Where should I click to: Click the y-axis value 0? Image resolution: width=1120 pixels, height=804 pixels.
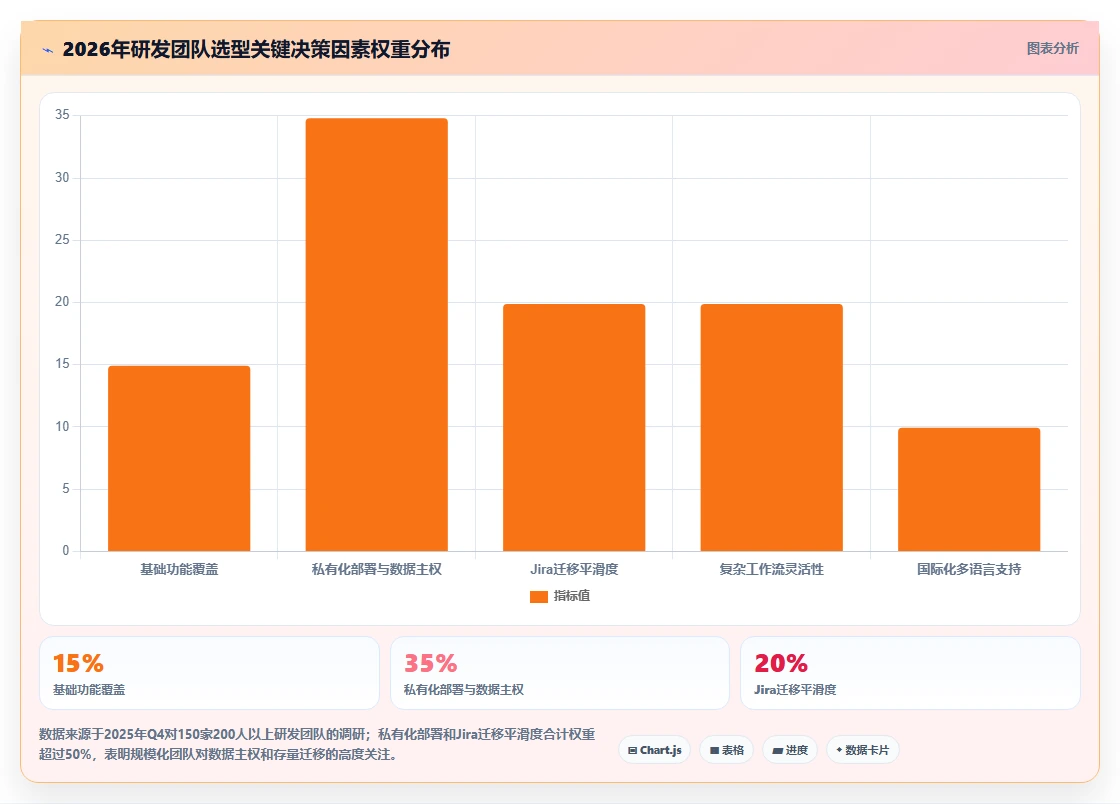(66, 551)
